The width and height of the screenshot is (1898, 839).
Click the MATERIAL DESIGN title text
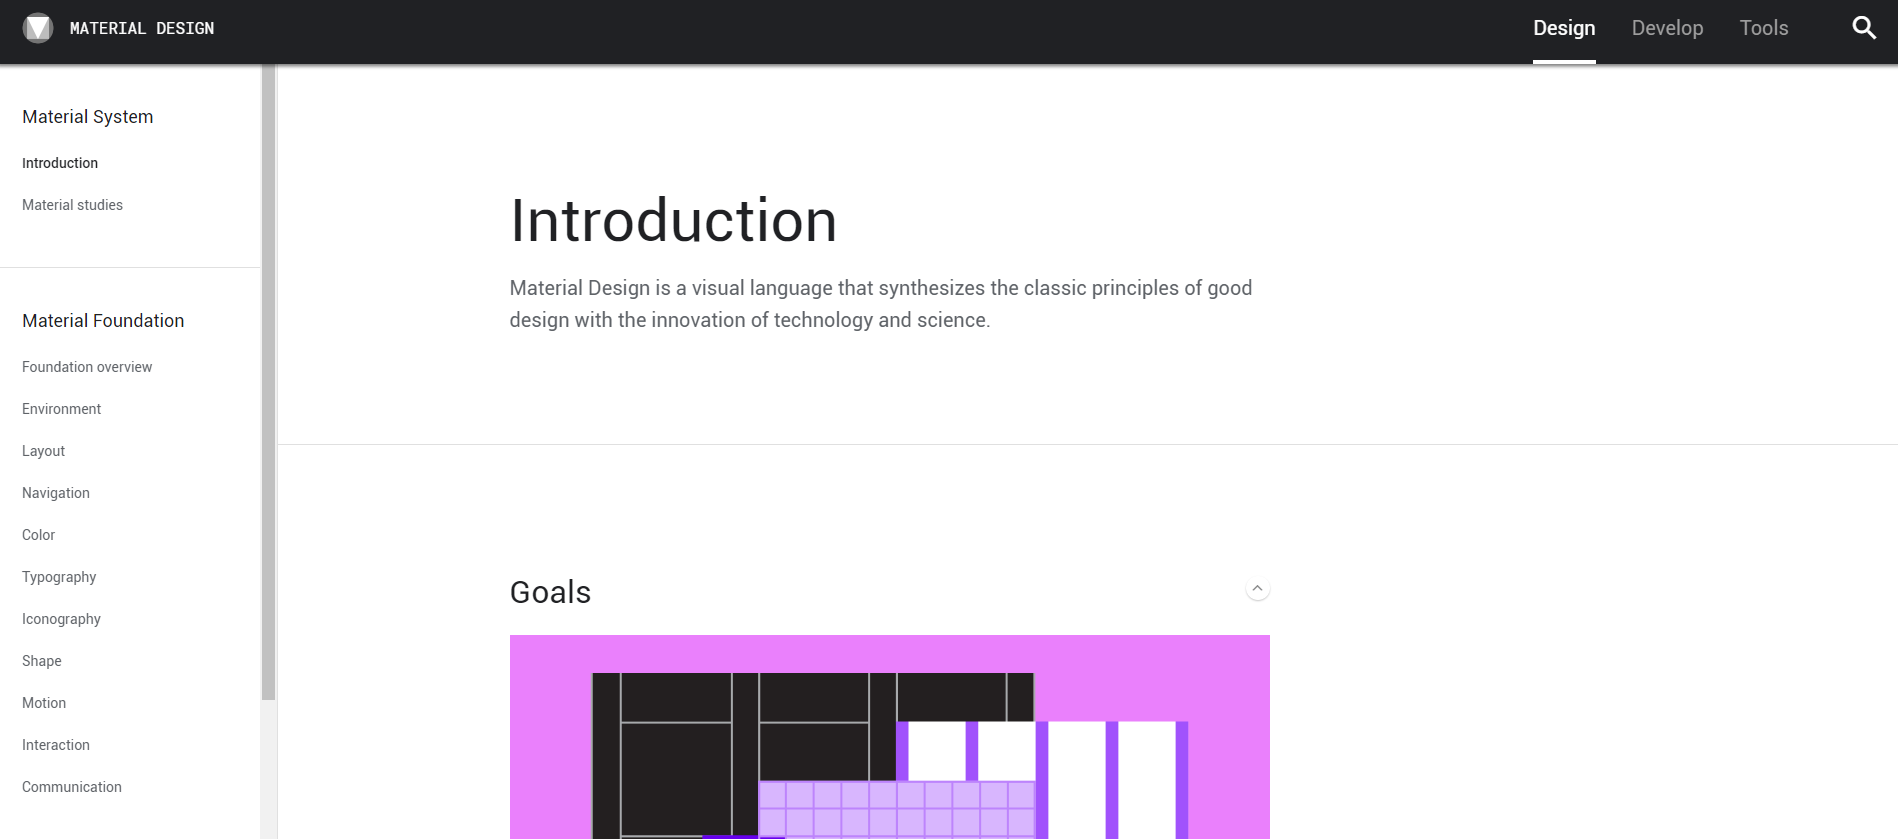point(142,28)
